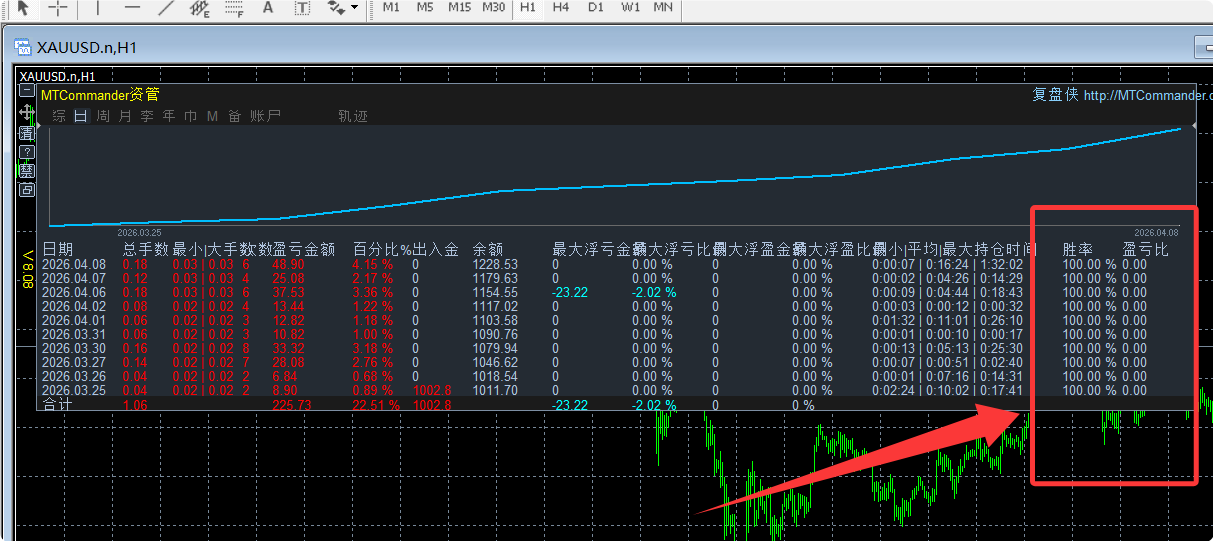1213x541 pixels.
Task: Switch to the 月 monthly tab
Action: click(125, 116)
